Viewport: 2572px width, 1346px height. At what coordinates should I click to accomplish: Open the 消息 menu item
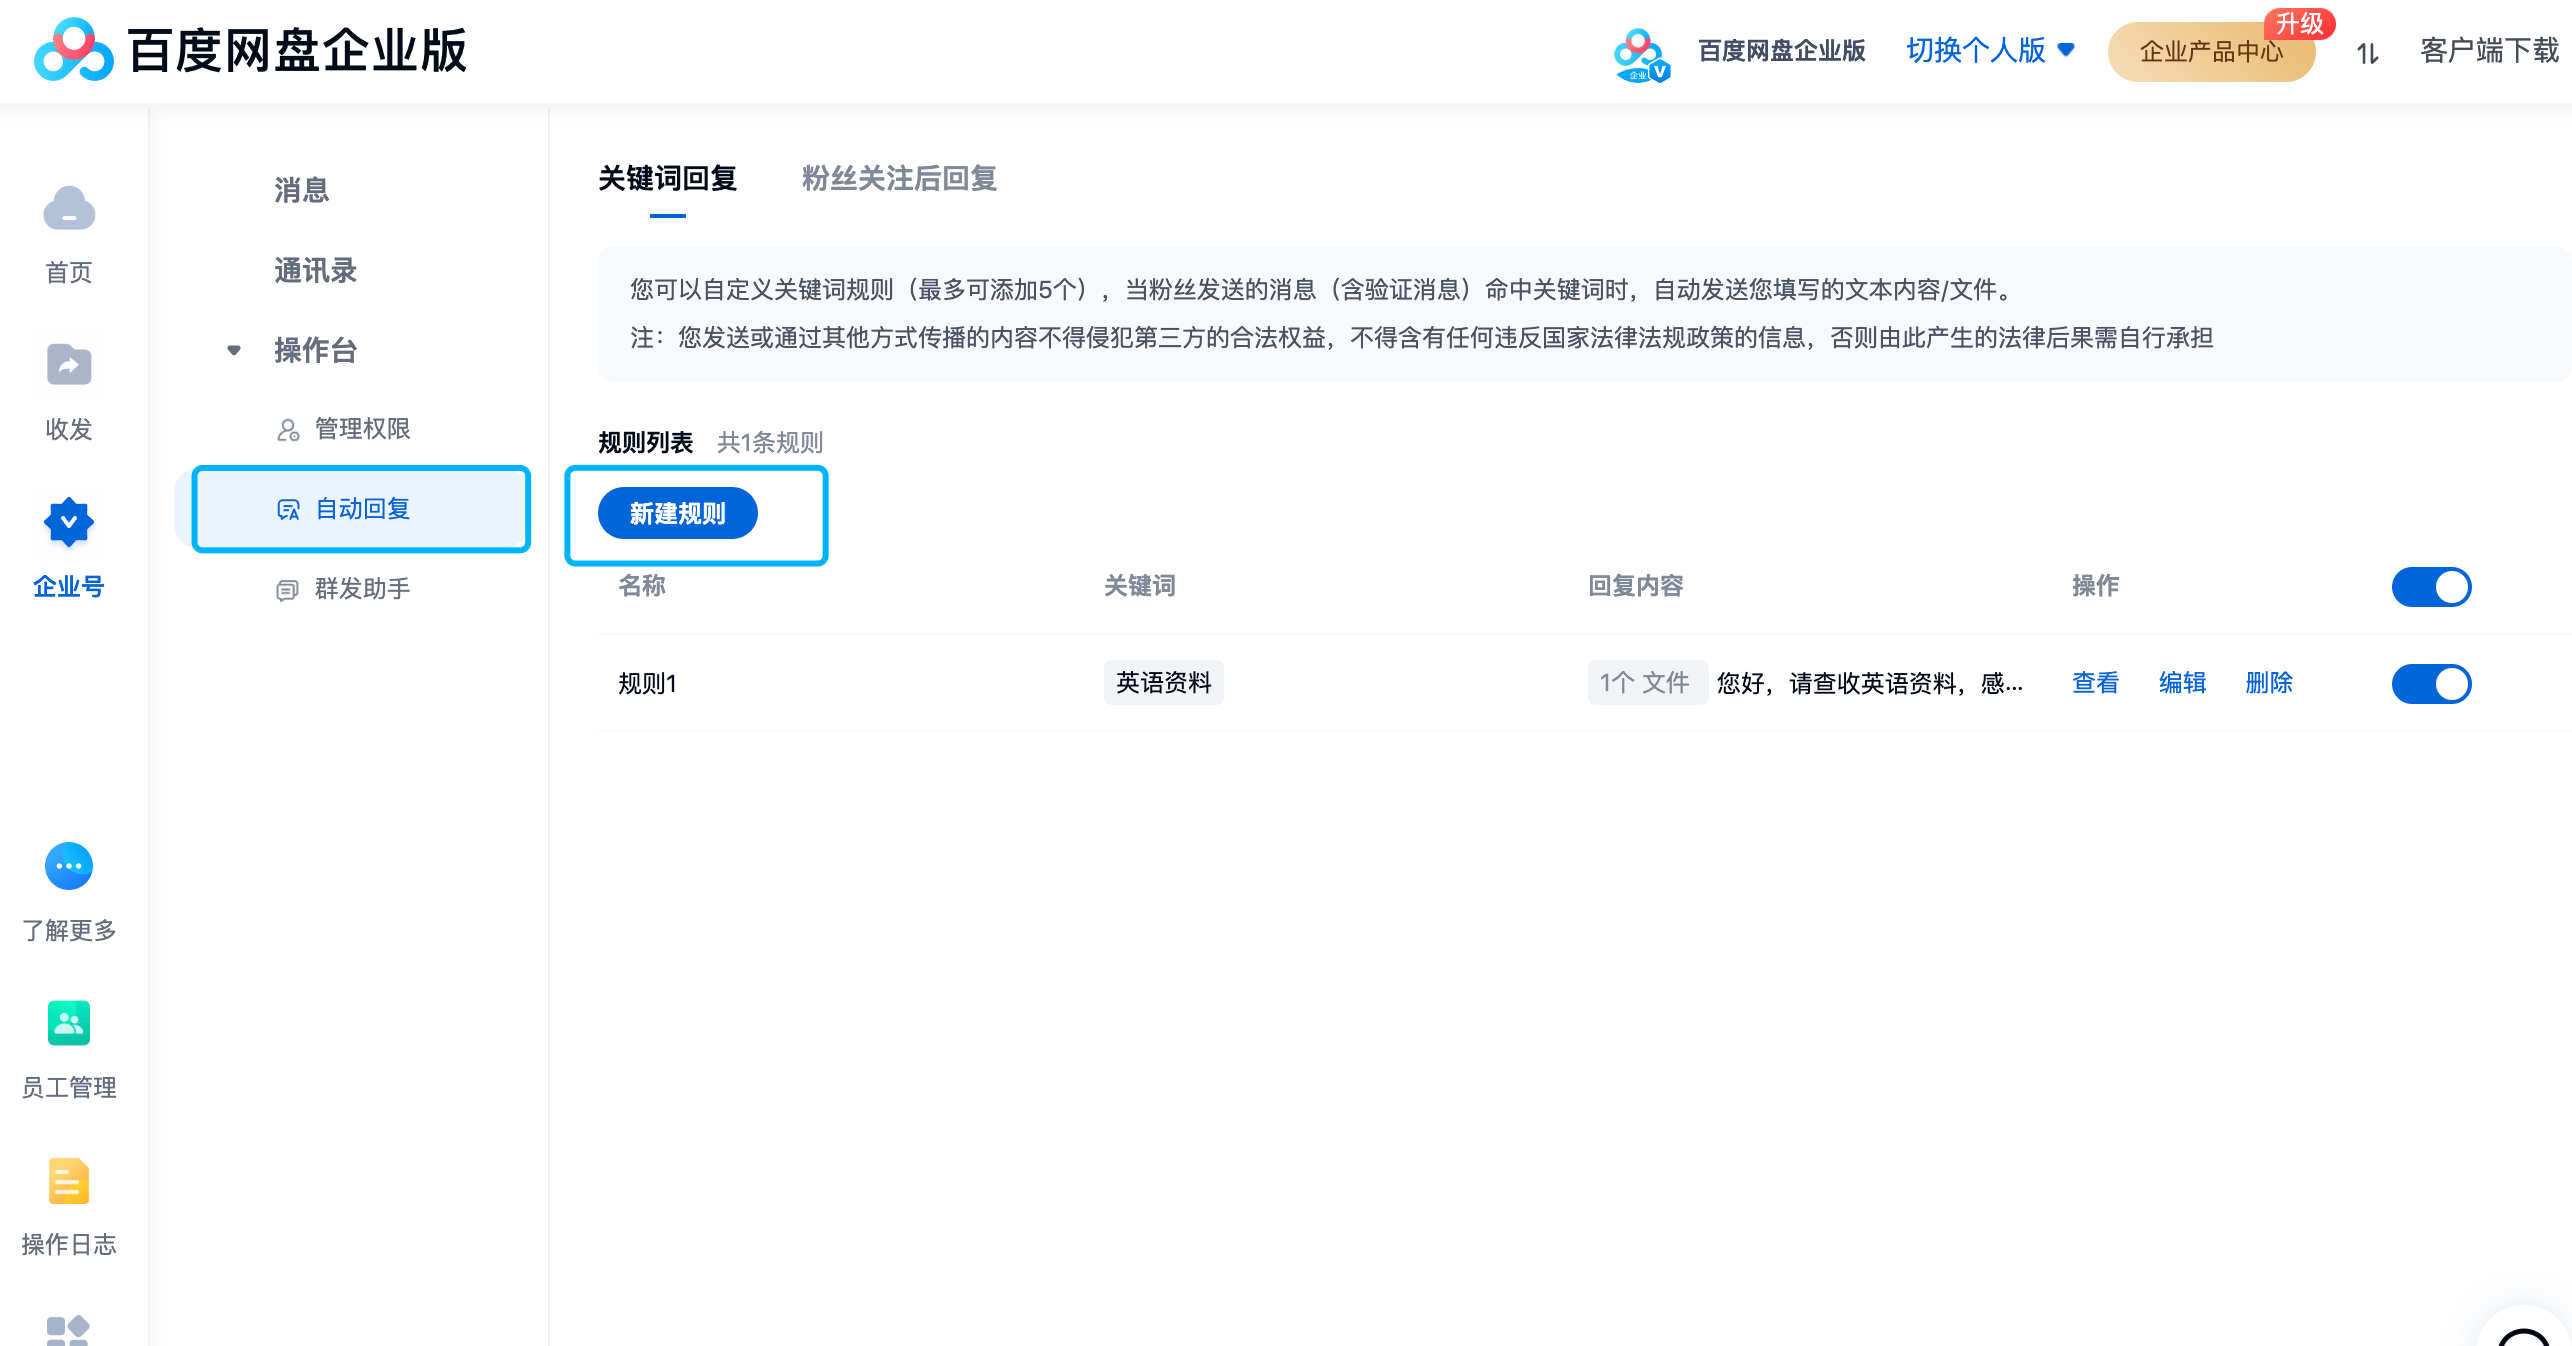click(301, 190)
